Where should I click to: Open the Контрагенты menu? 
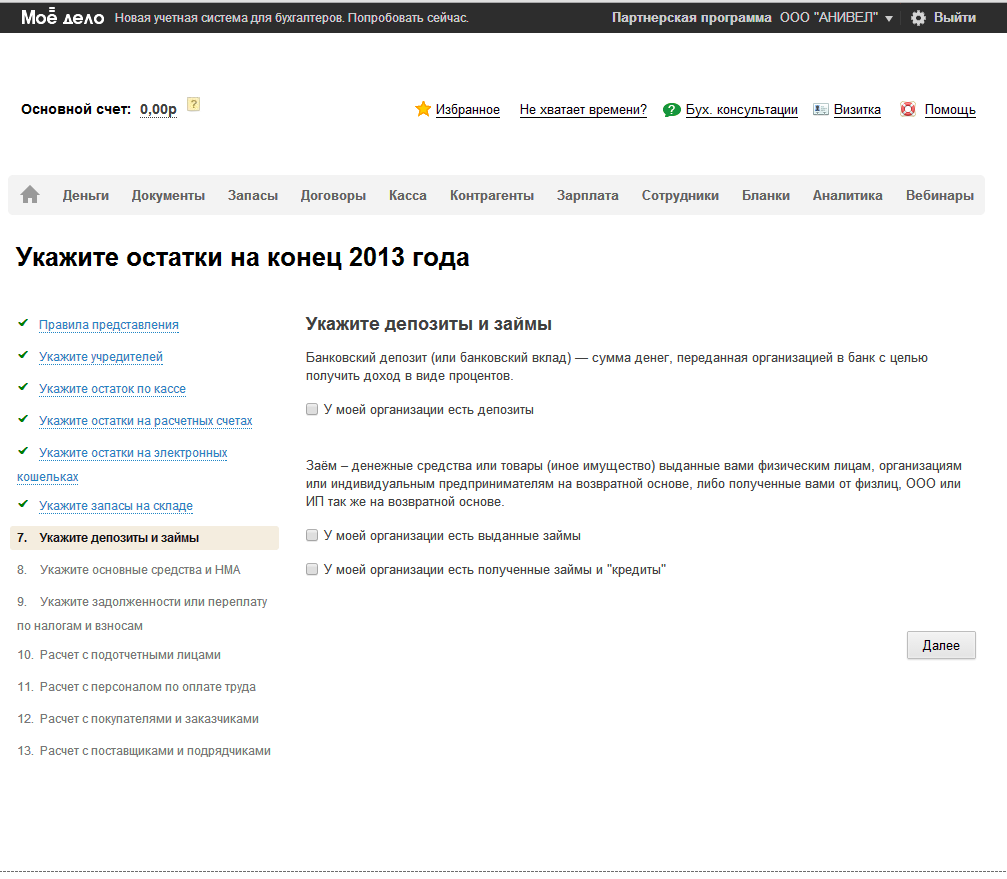pos(492,195)
